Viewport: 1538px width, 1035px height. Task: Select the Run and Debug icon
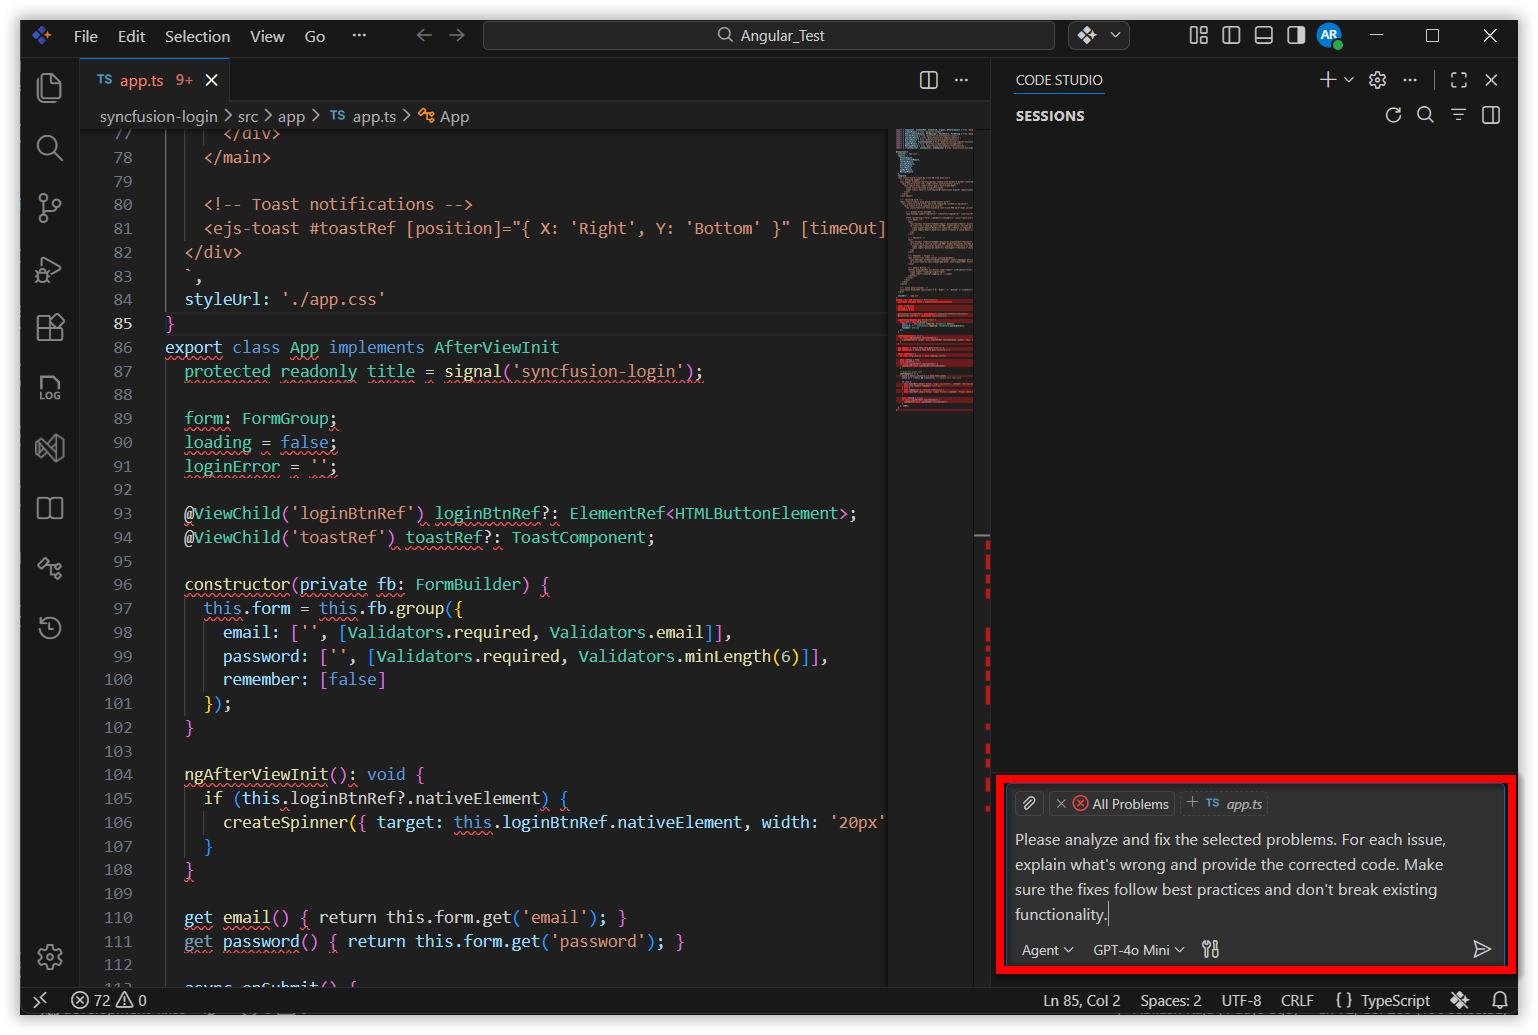tap(49, 268)
